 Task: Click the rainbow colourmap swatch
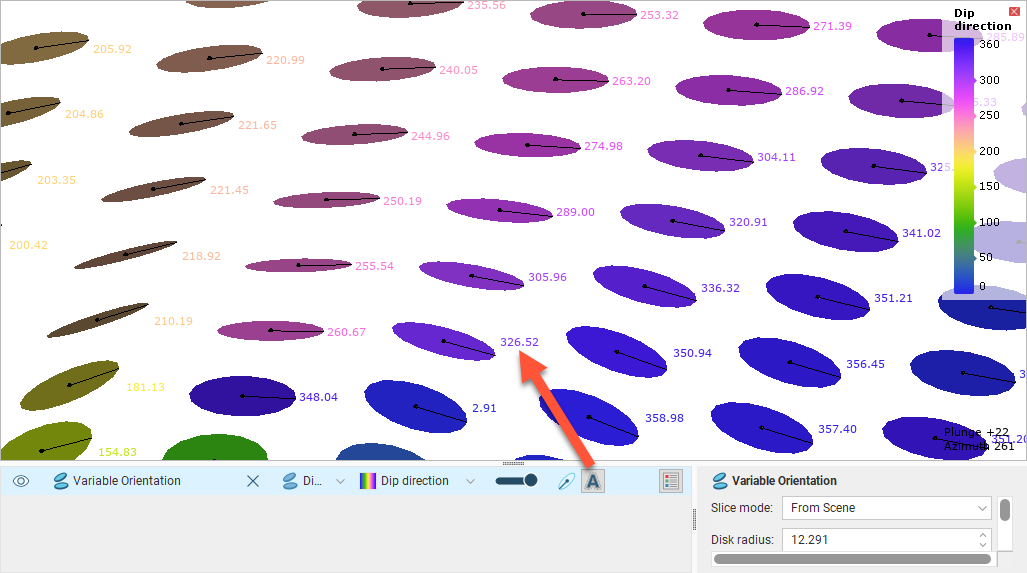[368, 481]
